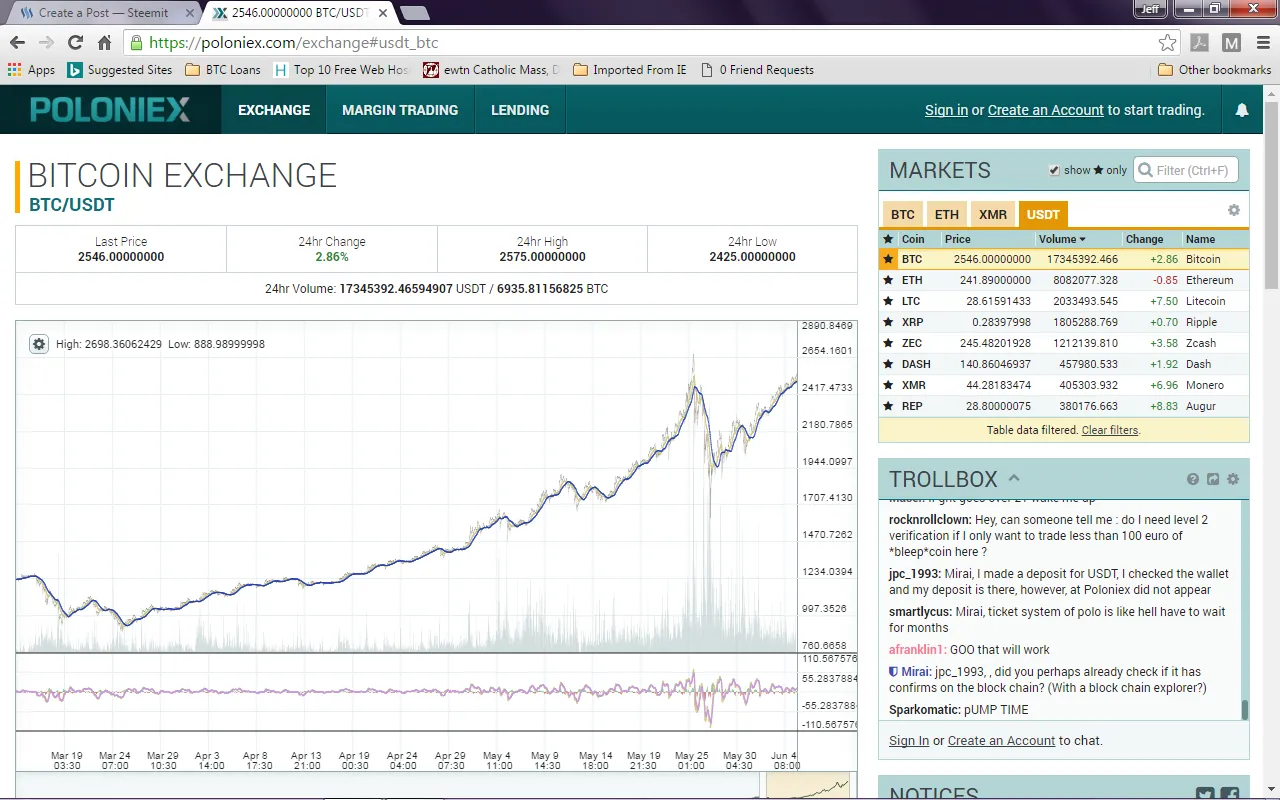
Task: Open the Other bookmarks folder
Action: (x=1214, y=70)
